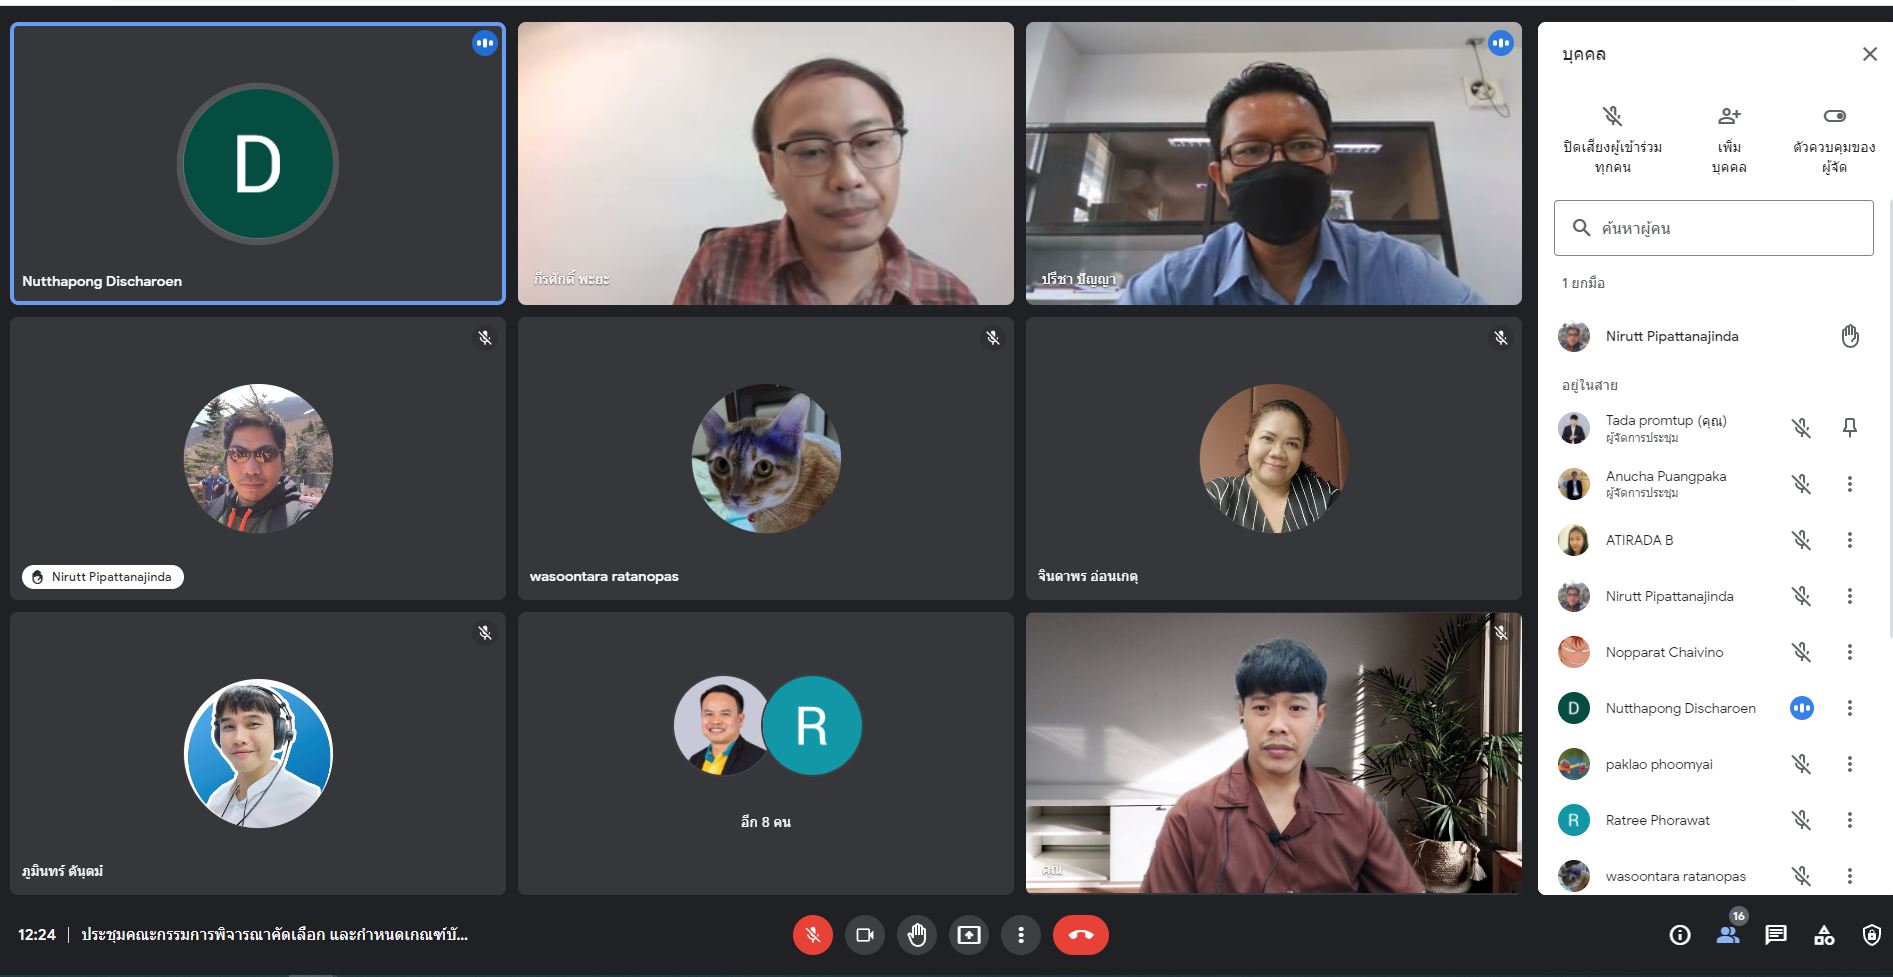Click the present screen icon
The width and height of the screenshot is (1893, 977).
tap(969, 935)
